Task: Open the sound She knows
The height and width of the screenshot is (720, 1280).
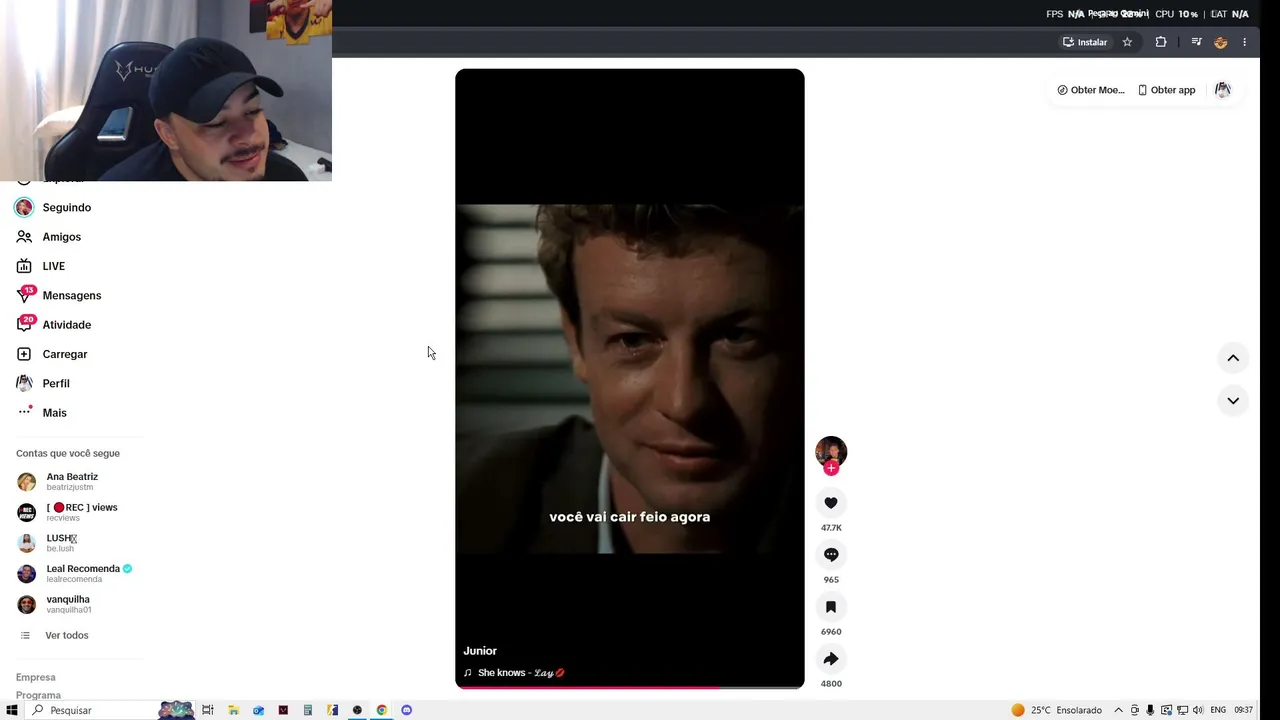Action: point(514,673)
